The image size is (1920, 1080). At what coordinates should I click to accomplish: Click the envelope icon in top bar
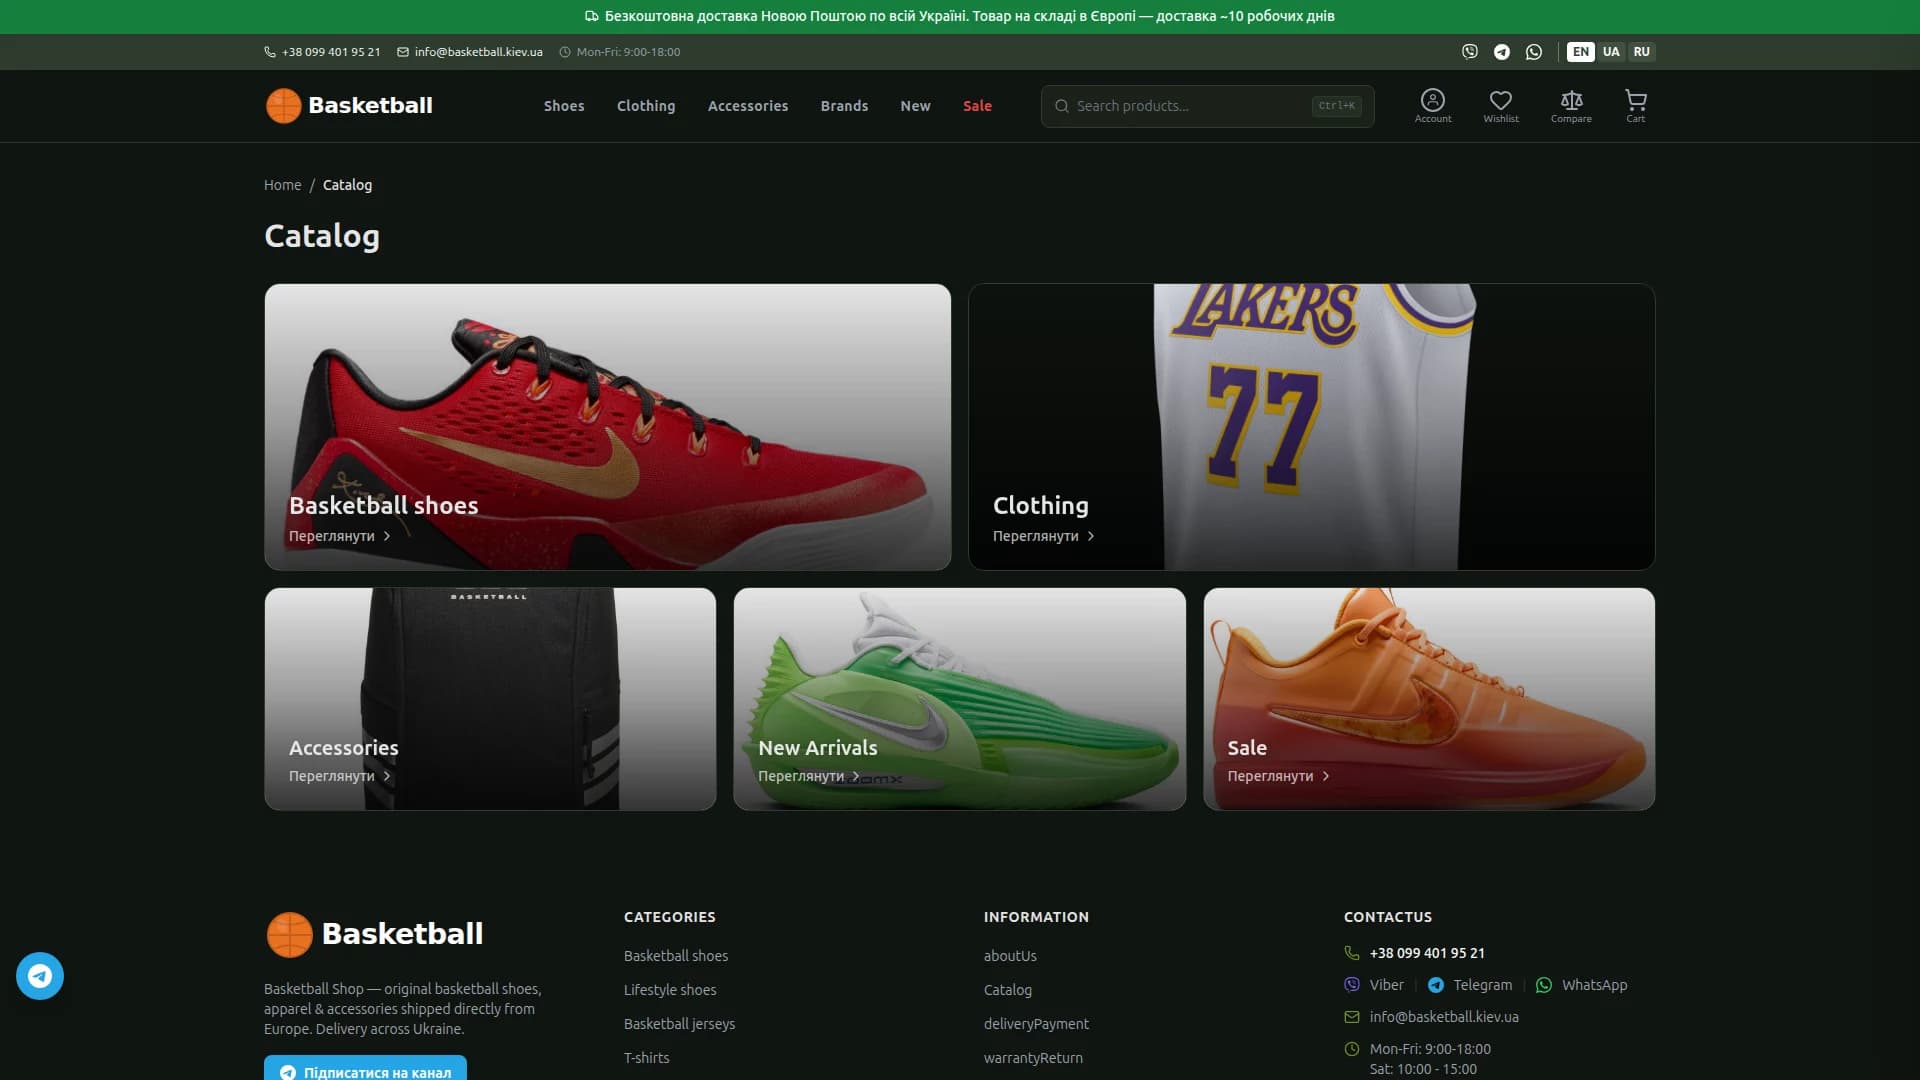[403, 52]
